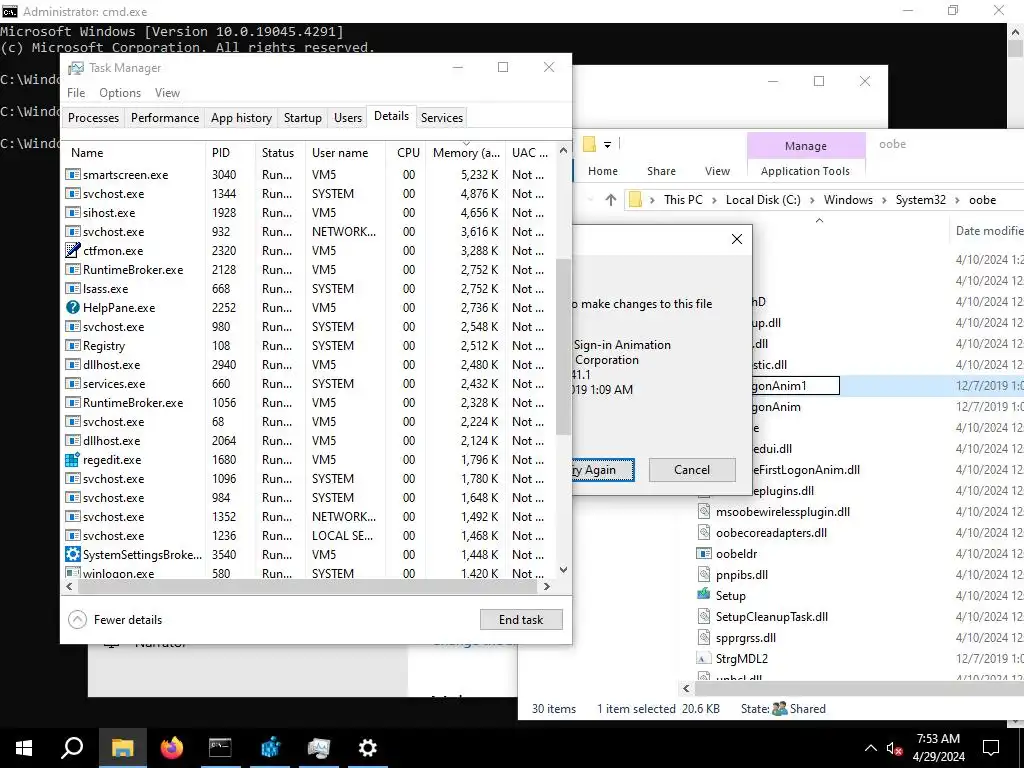The width and height of the screenshot is (1024, 768).
Task: Sort by the User name column
Action: click(345, 153)
